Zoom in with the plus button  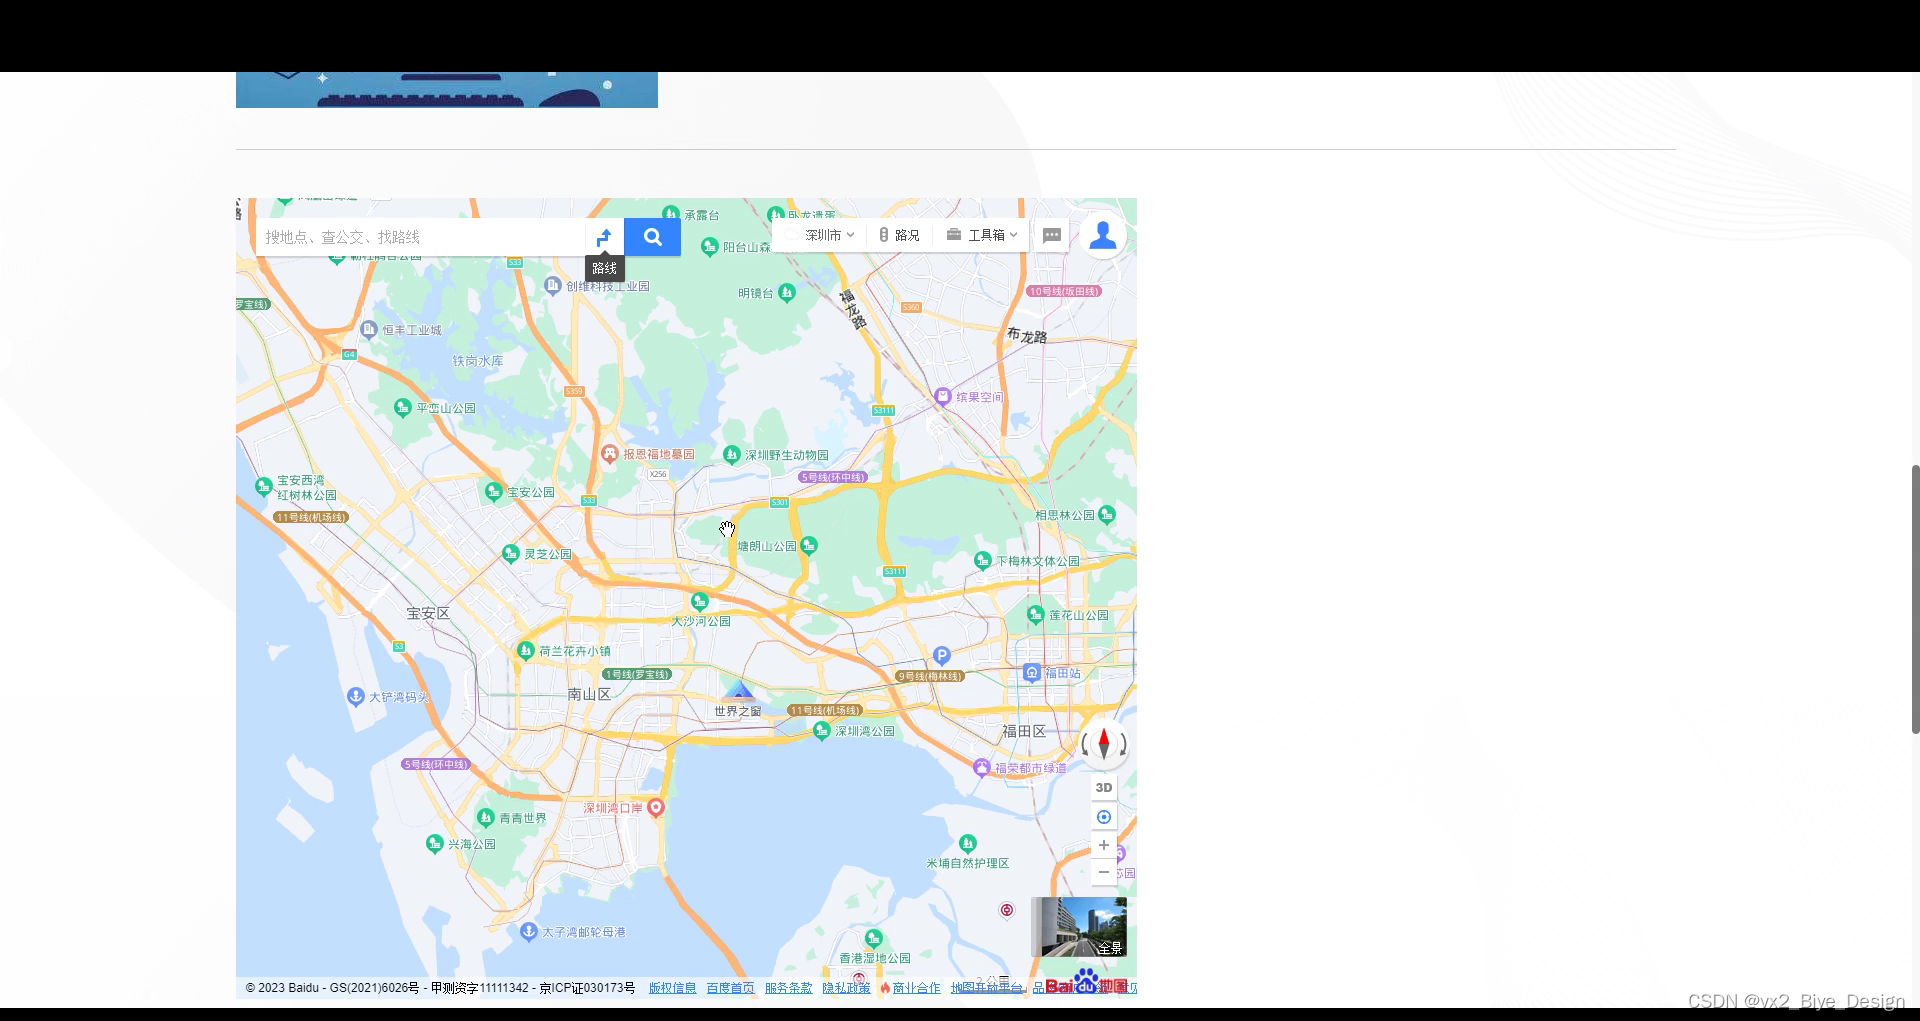[1104, 845]
